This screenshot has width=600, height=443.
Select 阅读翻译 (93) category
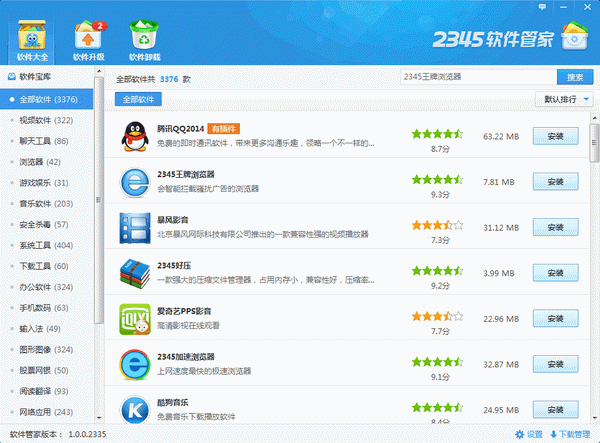coord(46,391)
